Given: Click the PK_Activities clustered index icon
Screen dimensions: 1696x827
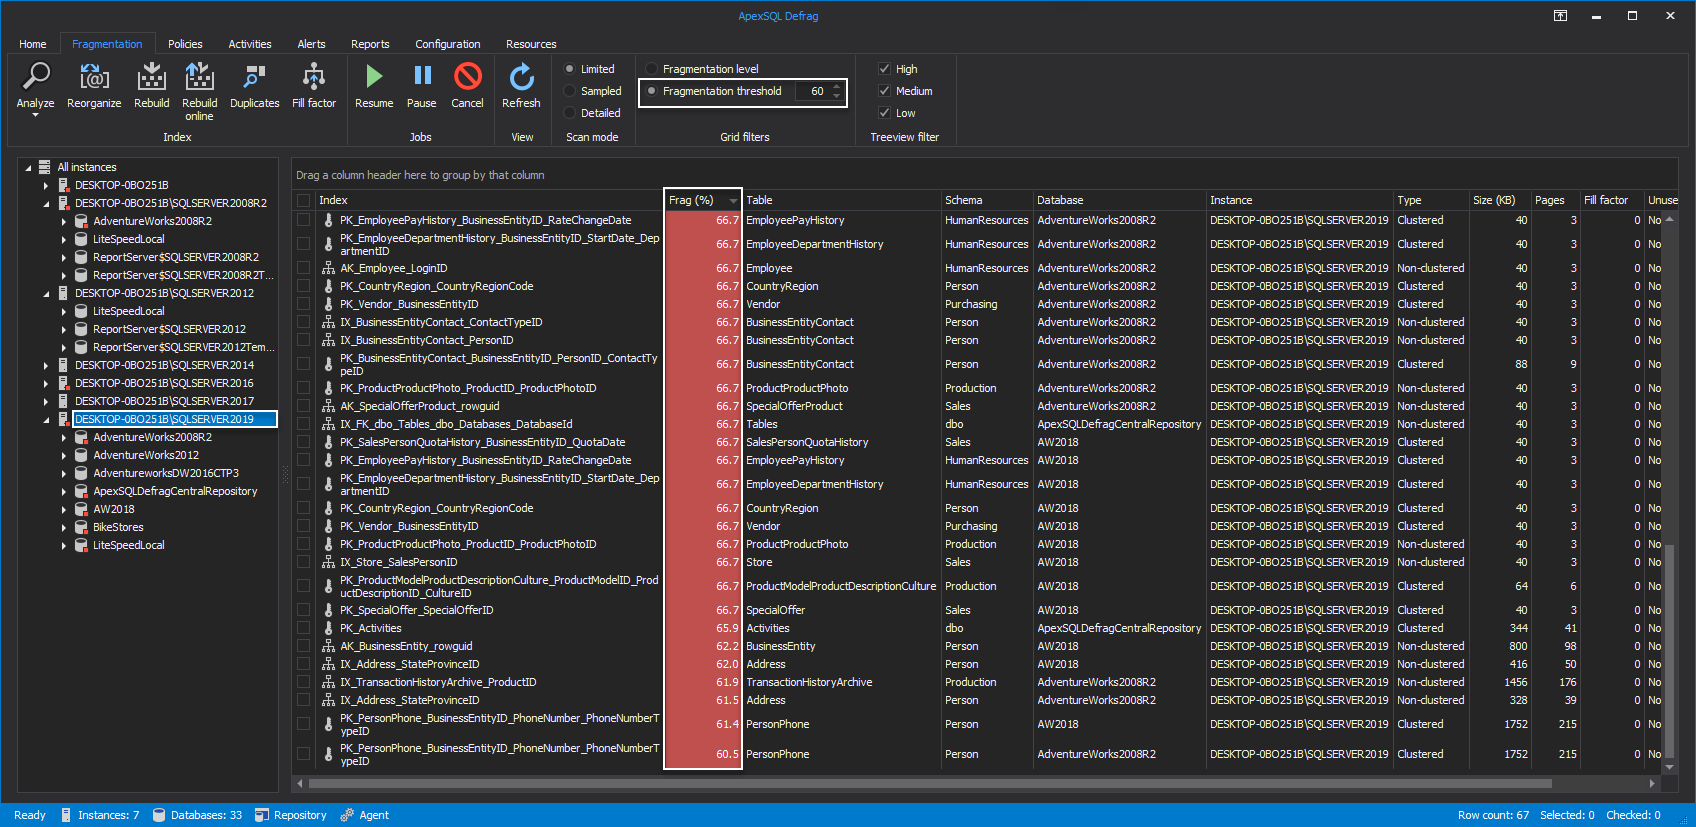Looking at the screenshot, I should (x=328, y=628).
